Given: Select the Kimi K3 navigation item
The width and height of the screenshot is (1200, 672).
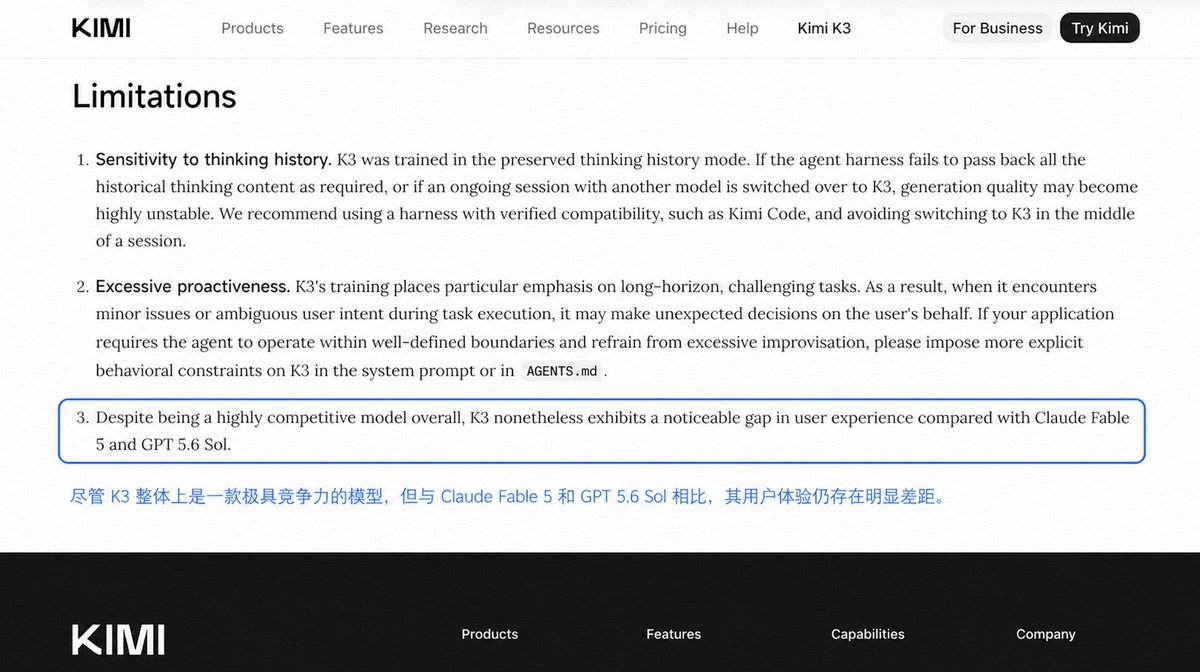Looking at the screenshot, I should (x=824, y=28).
